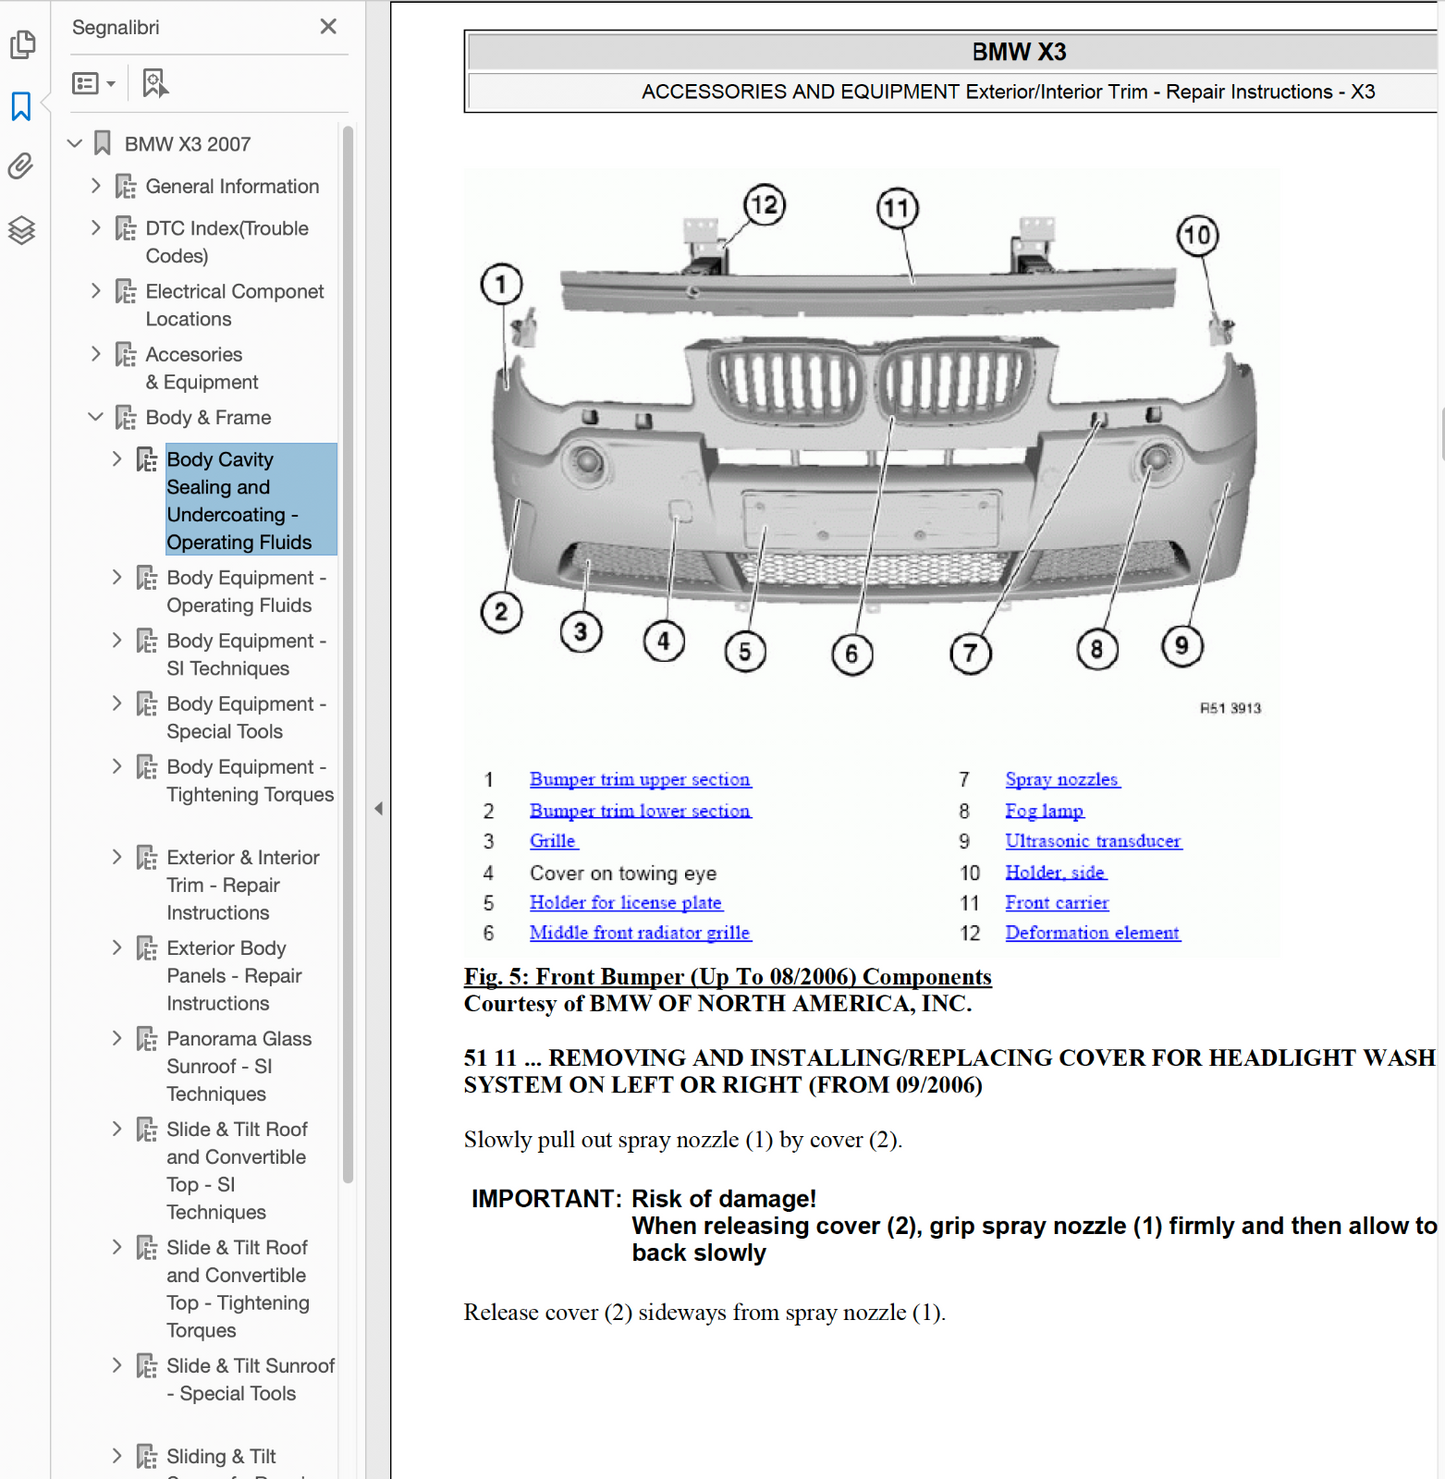
Task: Open the attachments paperclip icon
Action: tap(21, 166)
